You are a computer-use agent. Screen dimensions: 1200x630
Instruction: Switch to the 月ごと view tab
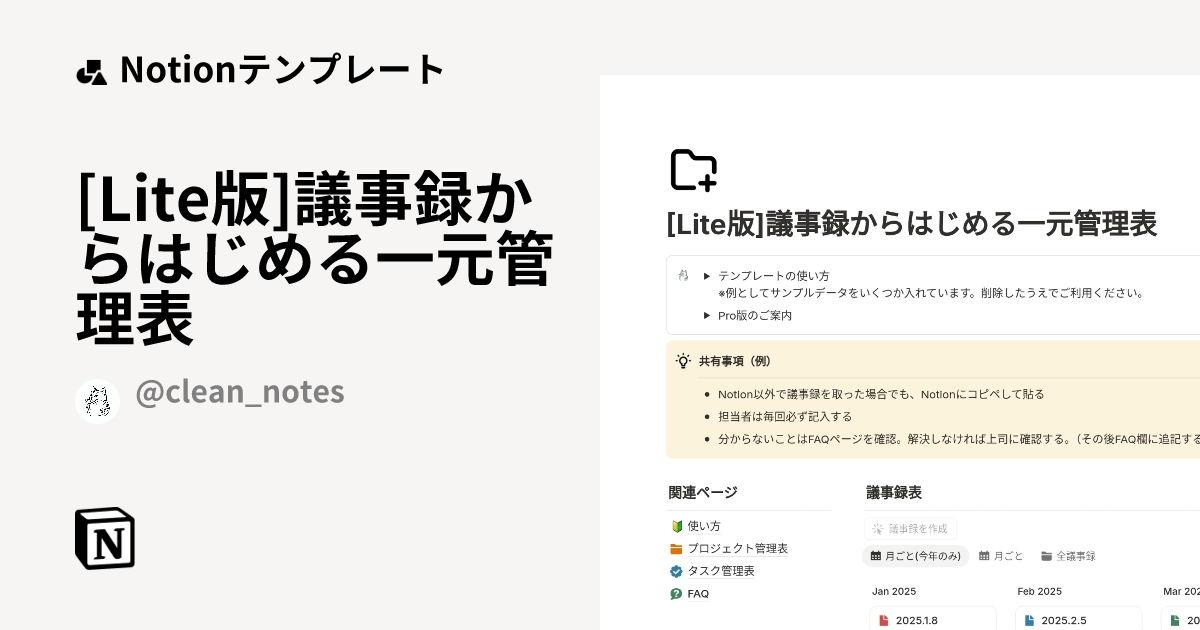[1001, 556]
